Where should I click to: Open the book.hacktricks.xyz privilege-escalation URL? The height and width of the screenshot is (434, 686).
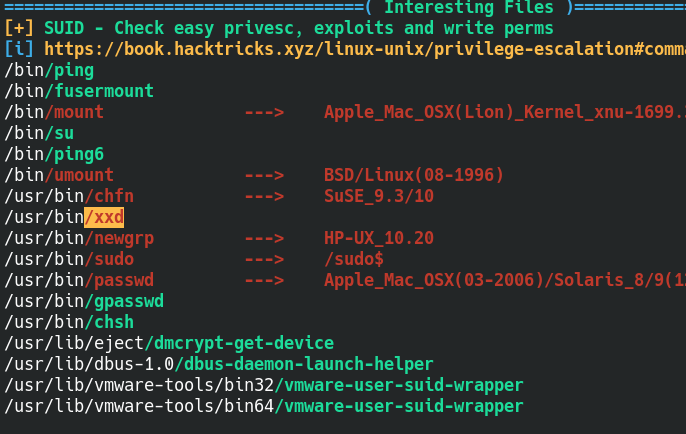tap(360, 48)
